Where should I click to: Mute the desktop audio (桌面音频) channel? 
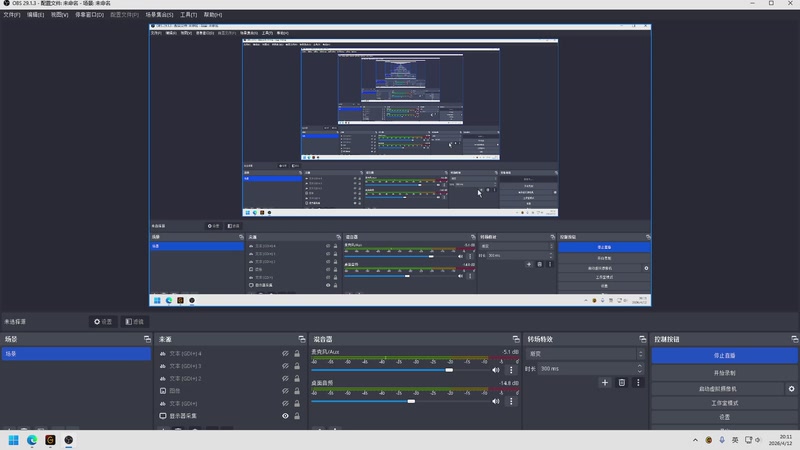(495, 401)
